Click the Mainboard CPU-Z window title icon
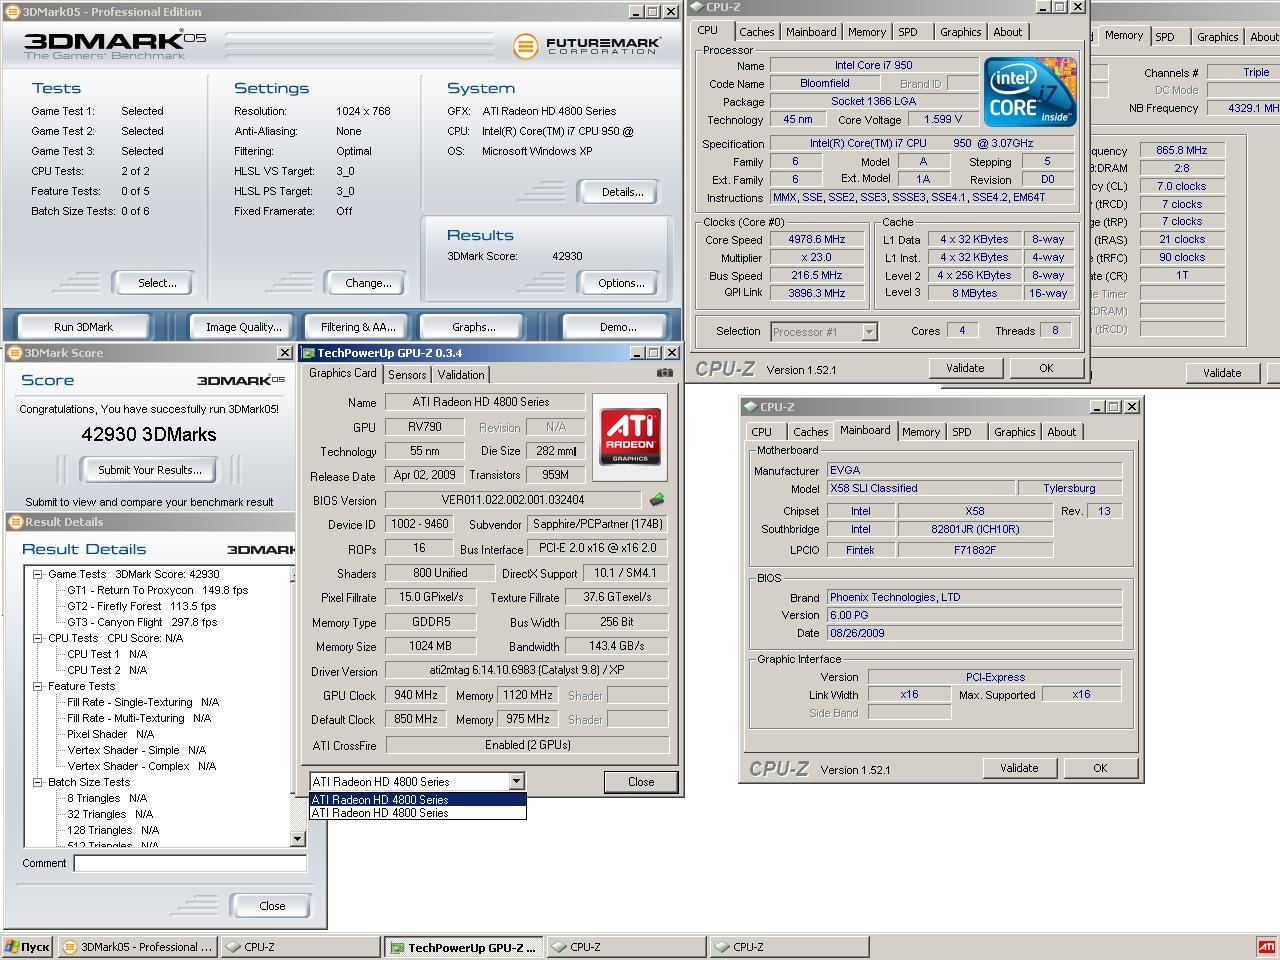This screenshot has height=960, width=1280. coord(750,407)
